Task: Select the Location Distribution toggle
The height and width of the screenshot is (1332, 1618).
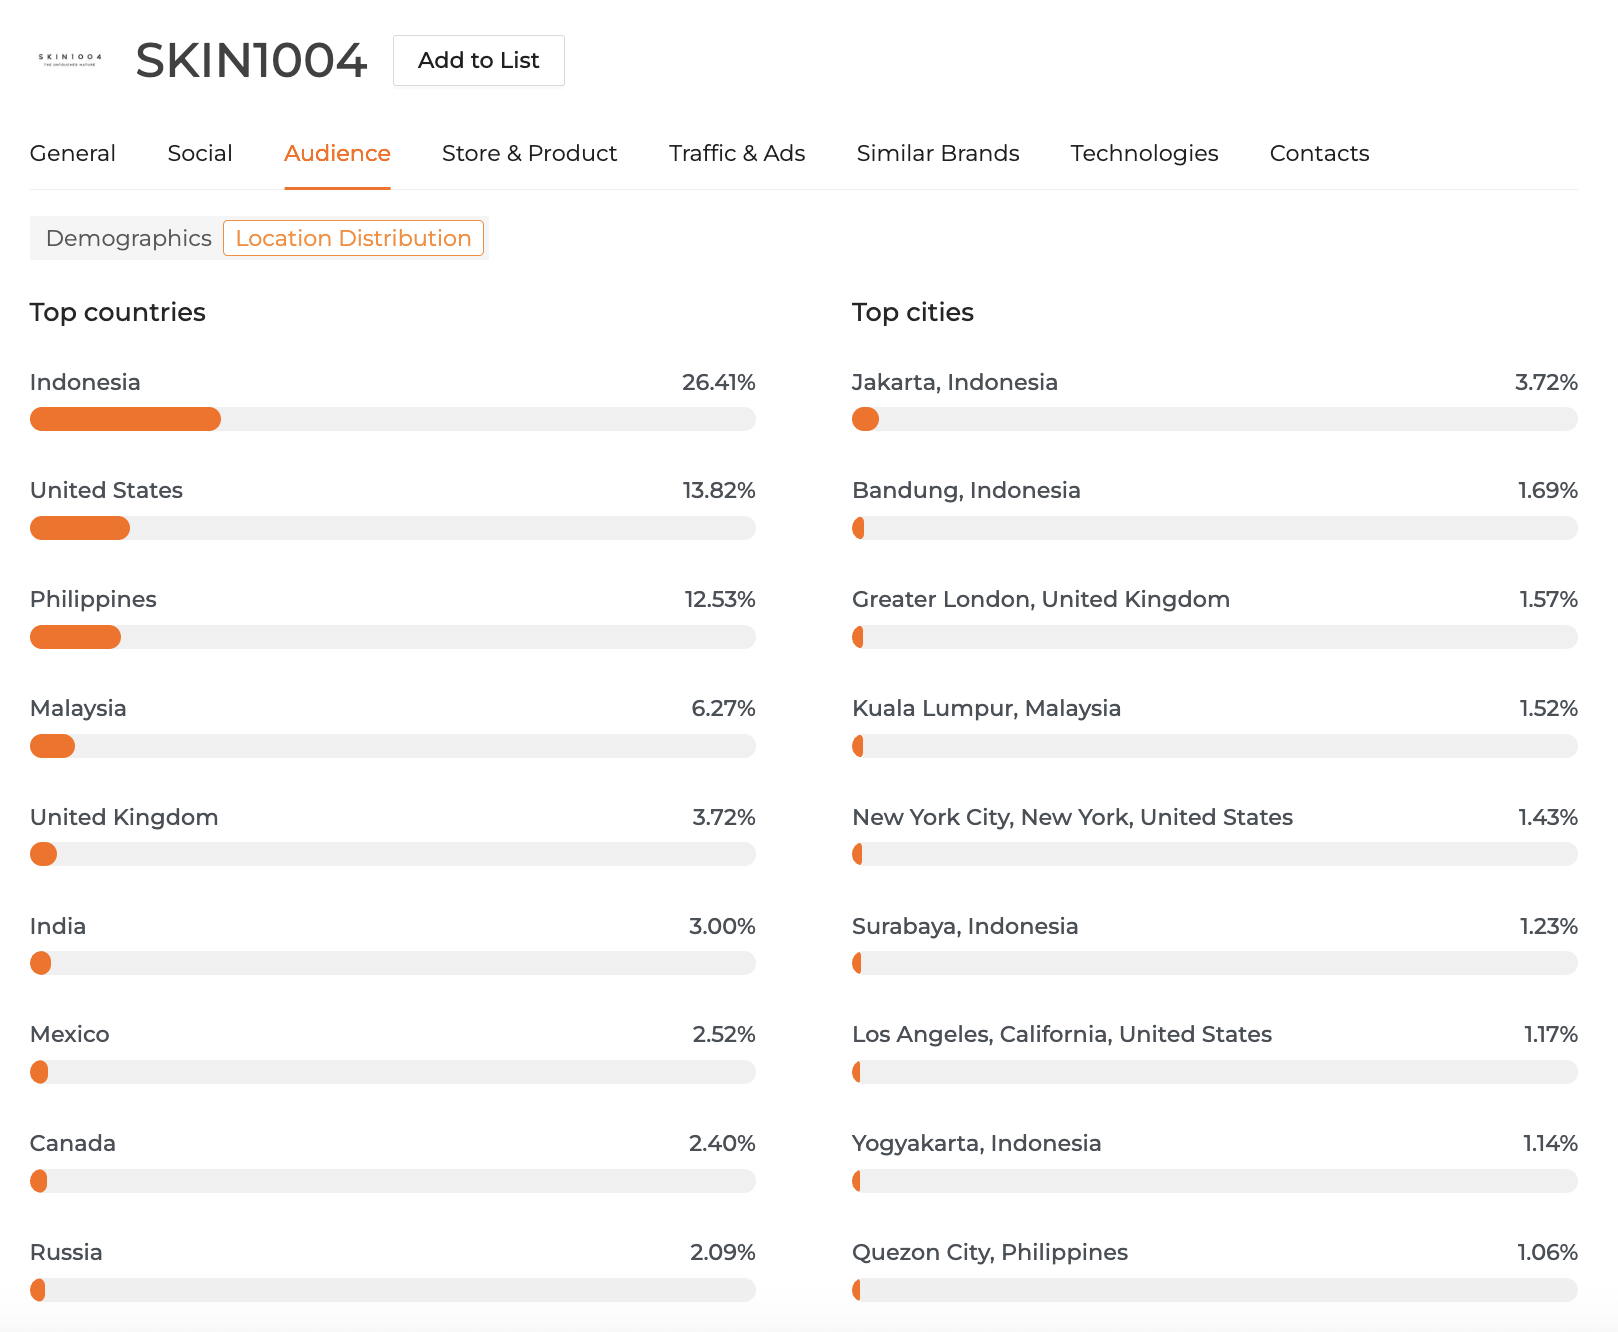Action: (x=353, y=238)
